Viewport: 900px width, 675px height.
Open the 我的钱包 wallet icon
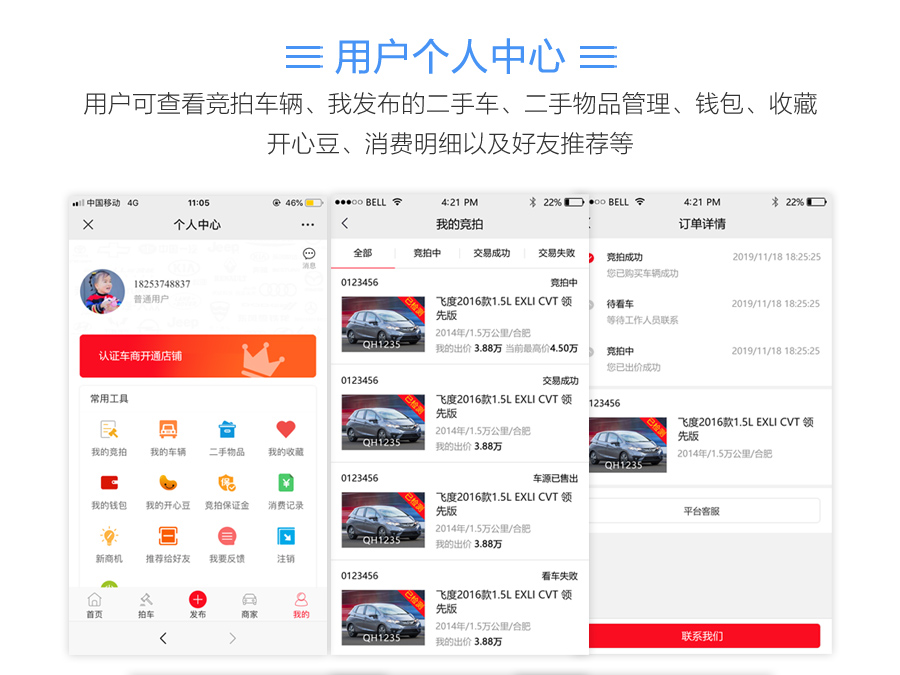(x=110, y=483)
